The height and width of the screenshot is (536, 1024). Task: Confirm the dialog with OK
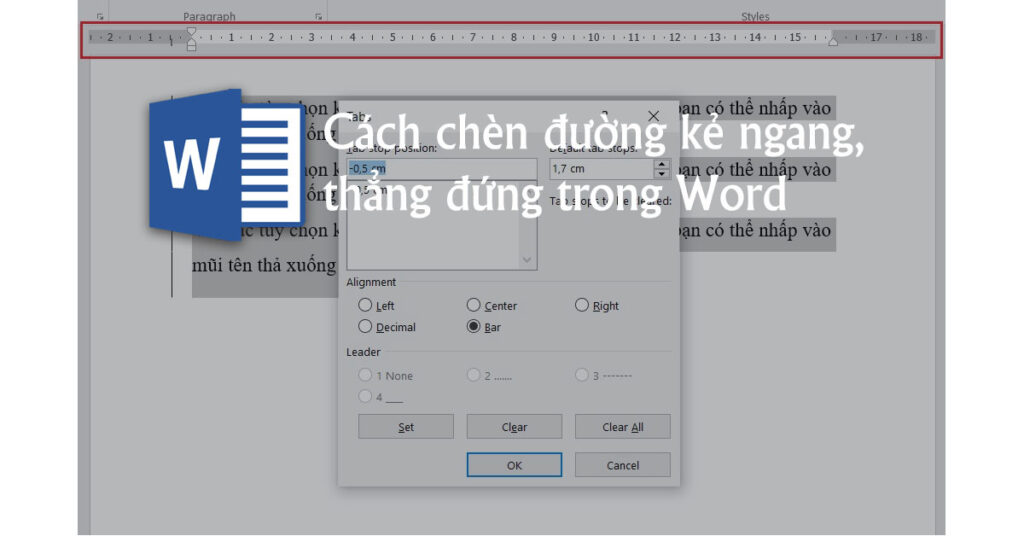(x=514, y=465)
